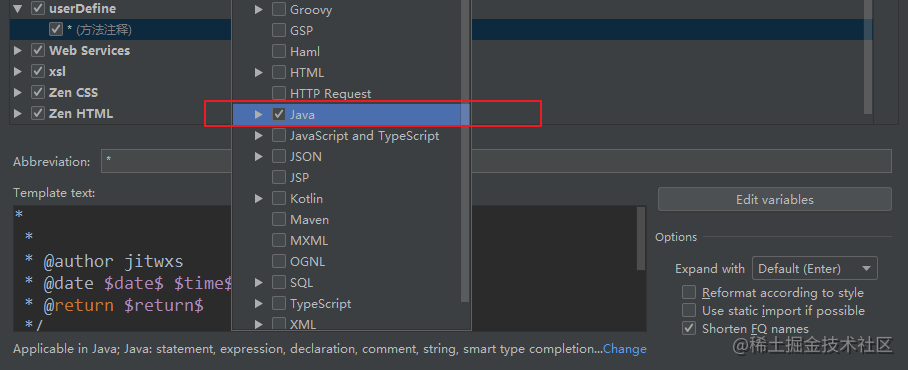Viewport: 908px width, 370px height.
Task: Click the template text area scrollbar
Action: pos(640,239)
